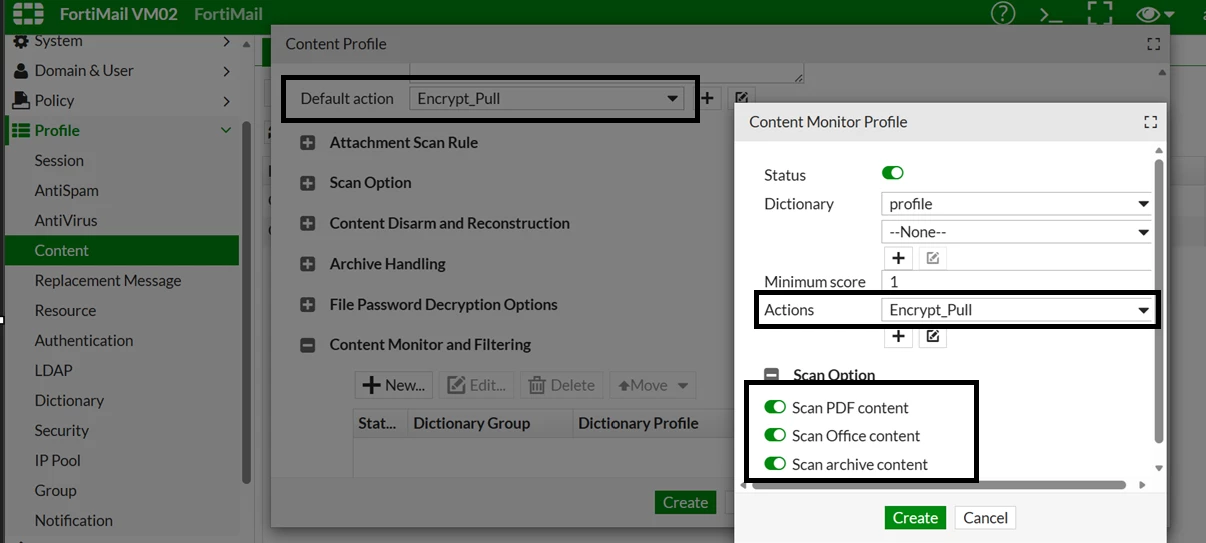This screenshot has width=1206, height=543.
Task: Collapse Content Monitor and Filtering section
Action: click(x=308, y=345)
